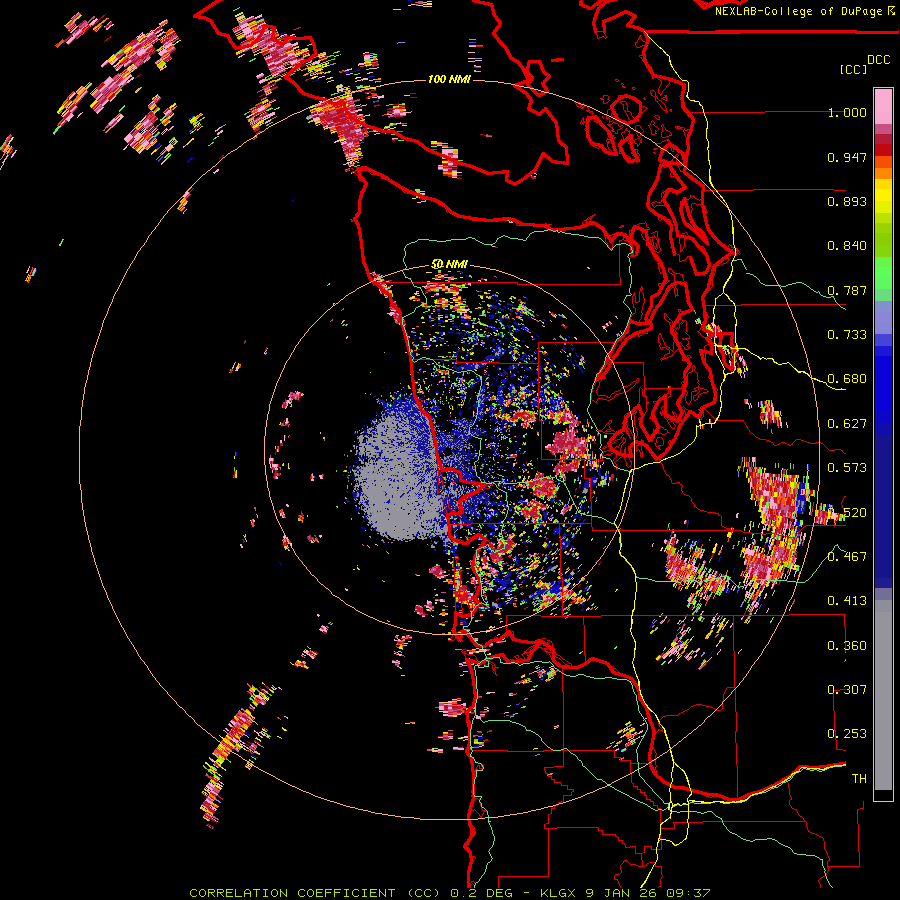This screenshot has width=900, height=900.
Task: Click the 100 NMI range ring label
Action: click(x=449, y=79)
